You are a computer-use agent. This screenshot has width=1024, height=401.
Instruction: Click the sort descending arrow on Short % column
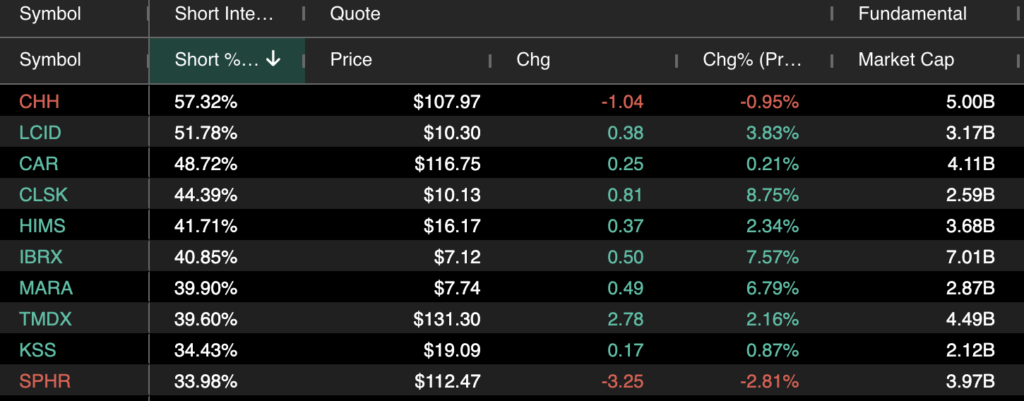click(273, 60)
